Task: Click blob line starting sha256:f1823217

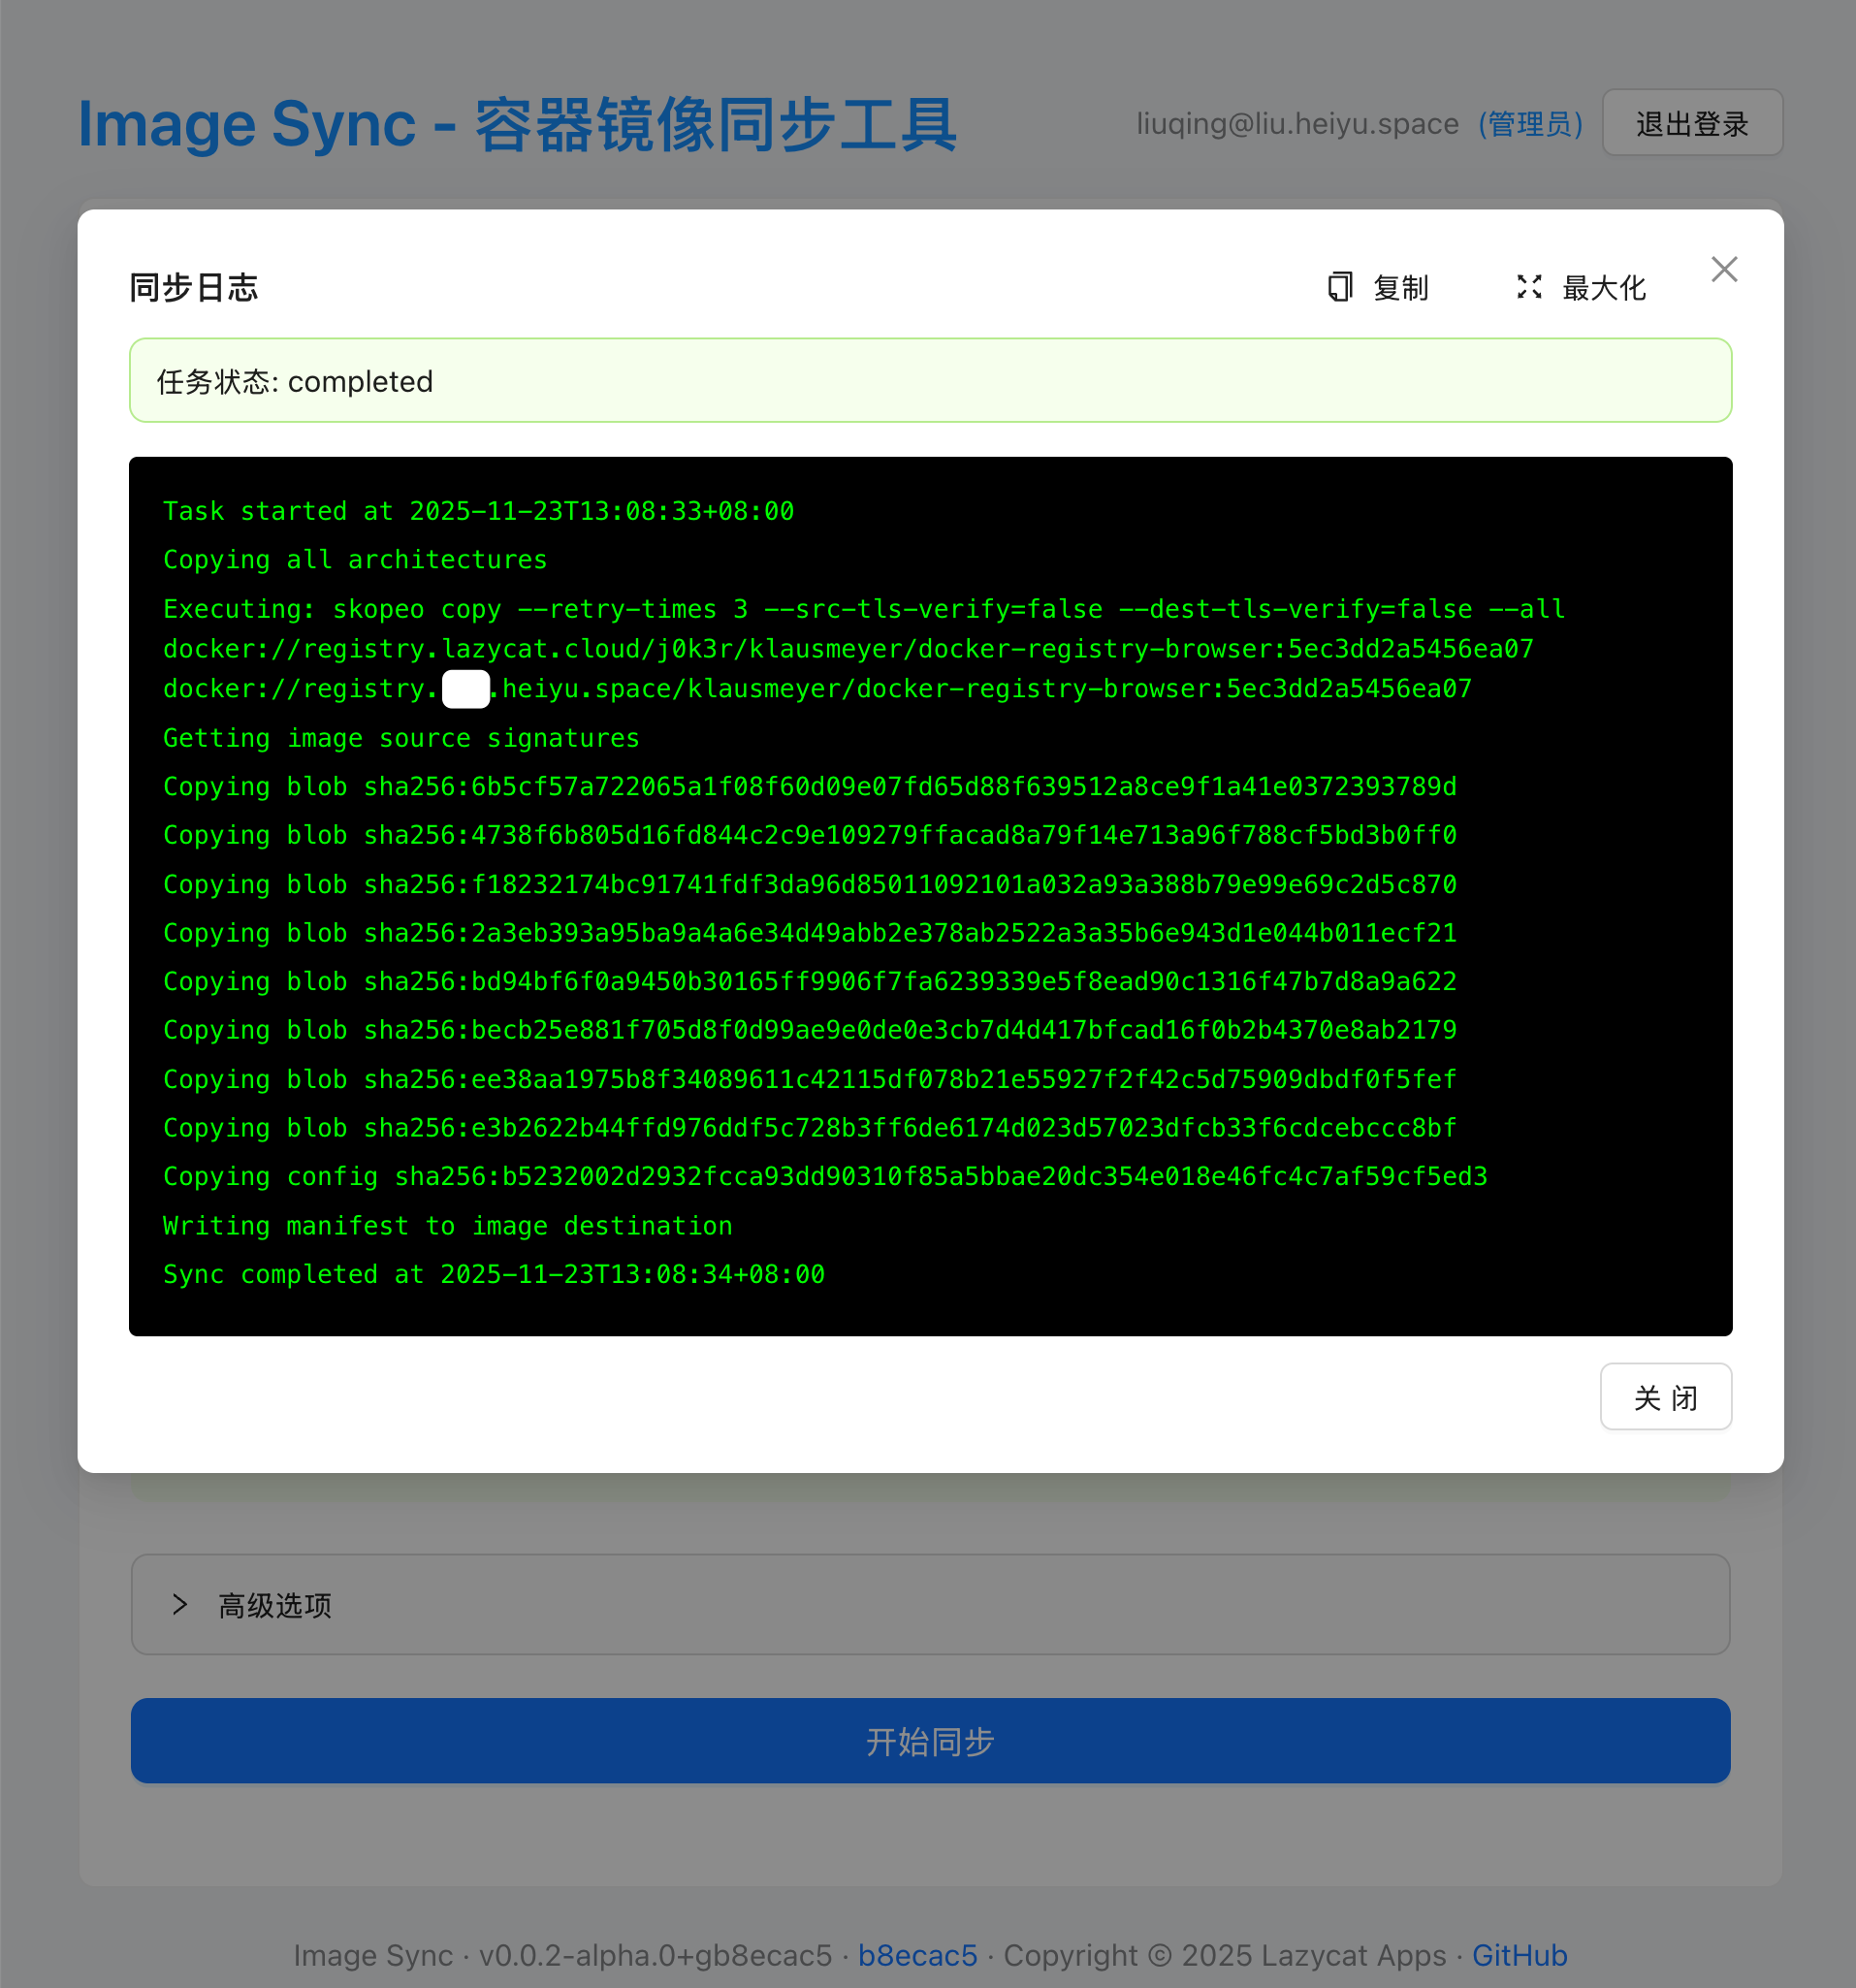Action: [810, 884]
